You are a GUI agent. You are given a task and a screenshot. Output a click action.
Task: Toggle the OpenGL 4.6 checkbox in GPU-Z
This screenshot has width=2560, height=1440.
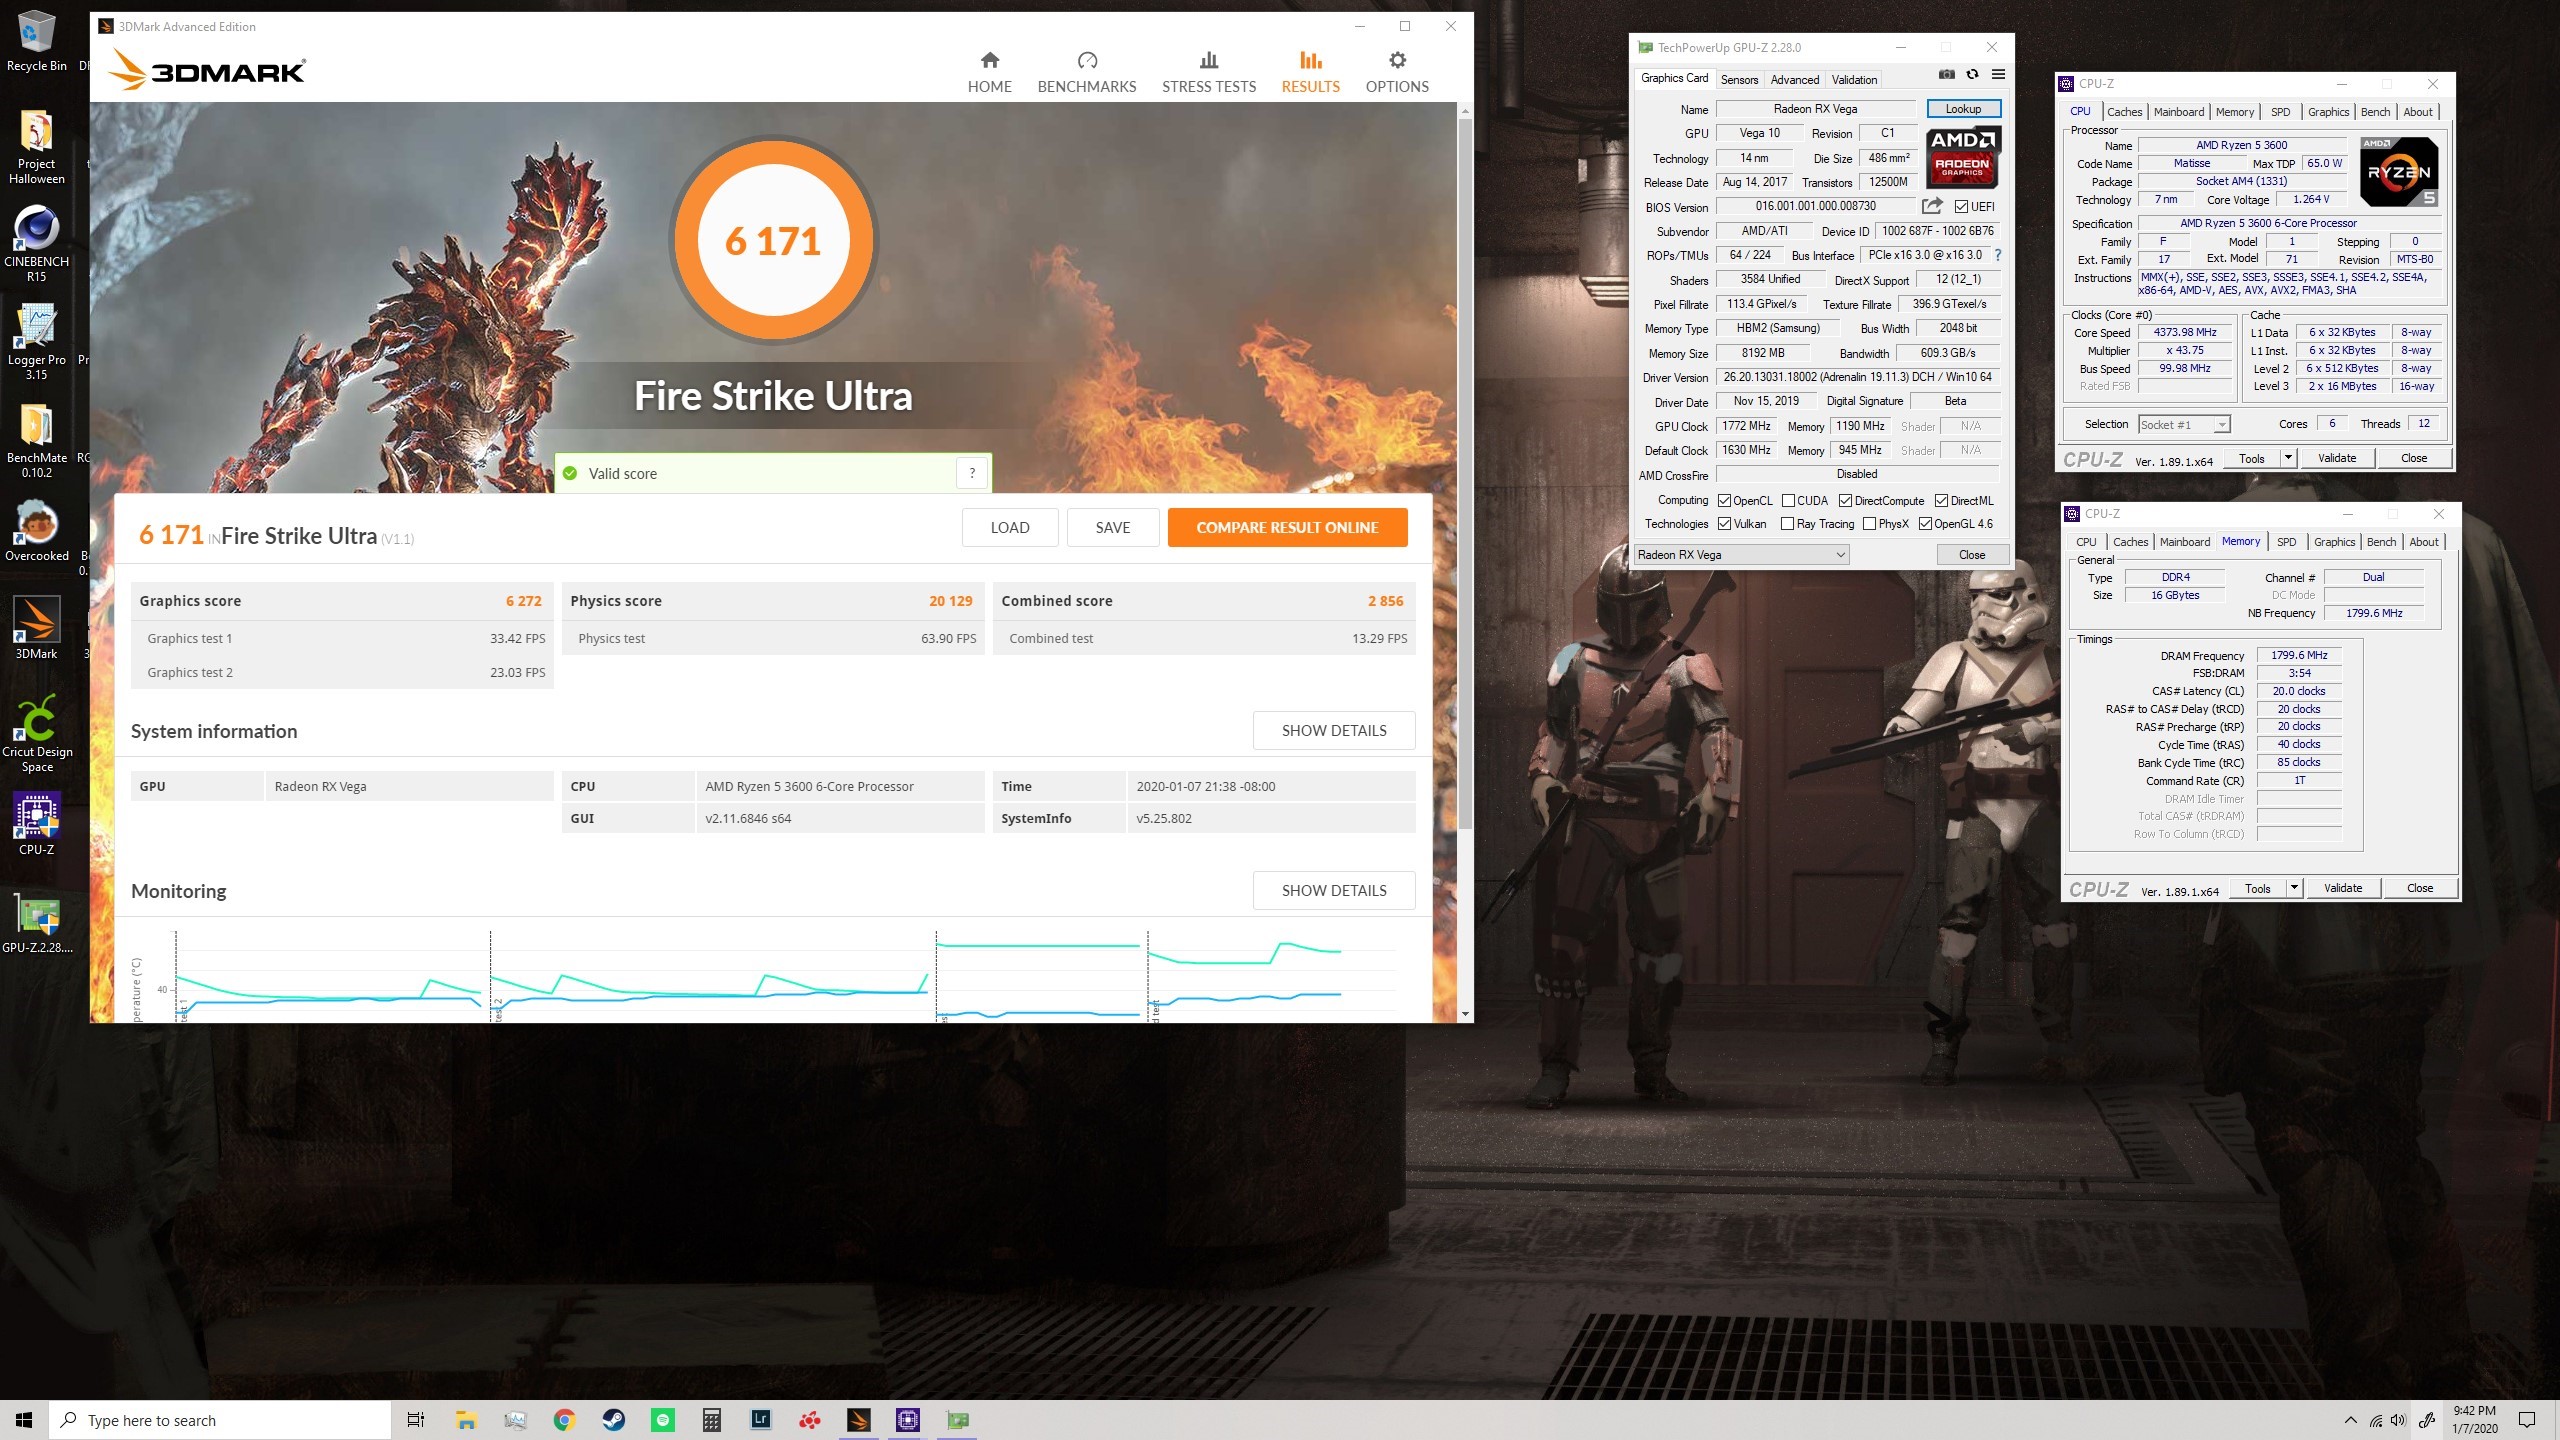tap(1925, 524)
